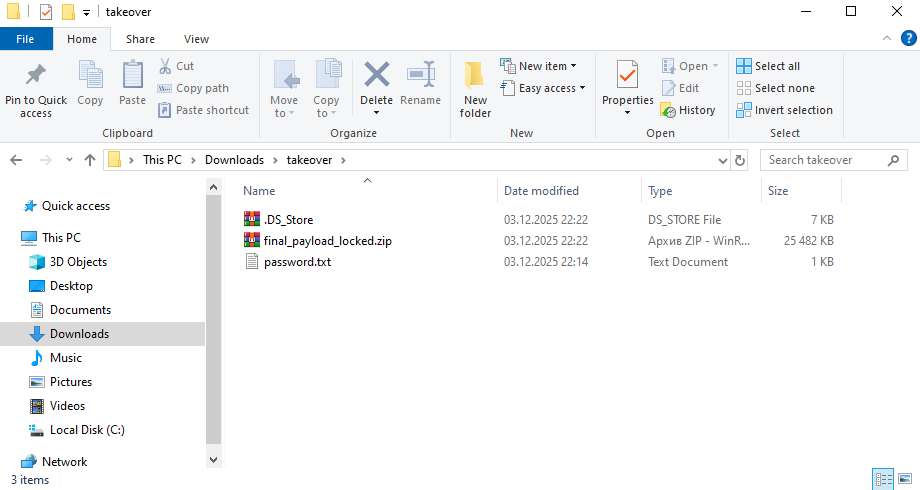
Task: Open Videos in the sidebar
Action: coord(67,406)
